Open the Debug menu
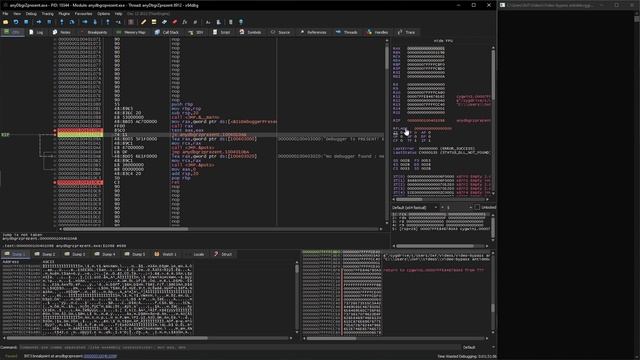Screen dimensions: 640x360 (31, 13)
